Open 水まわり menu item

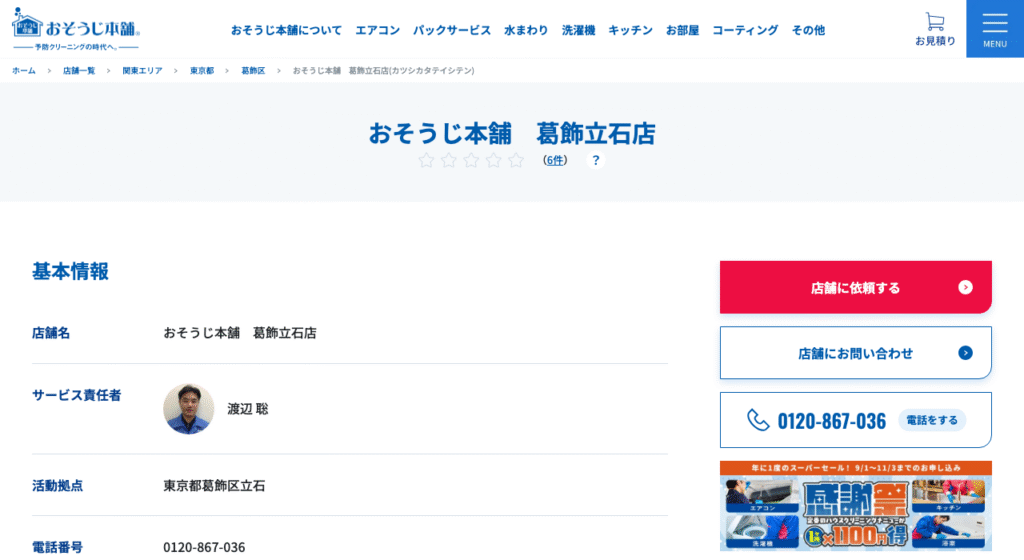click(x=526, y=30)
